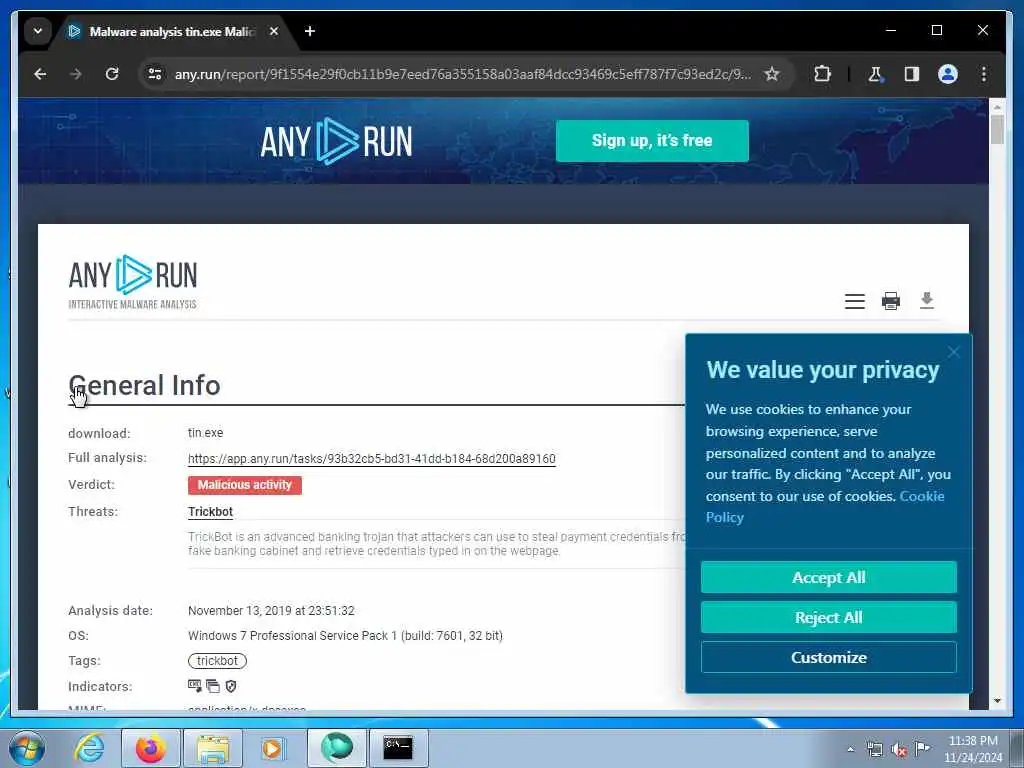Go back to the previous page
Image resolution: width=1024 pixels, height=768 pixels.
click(40, 74)
